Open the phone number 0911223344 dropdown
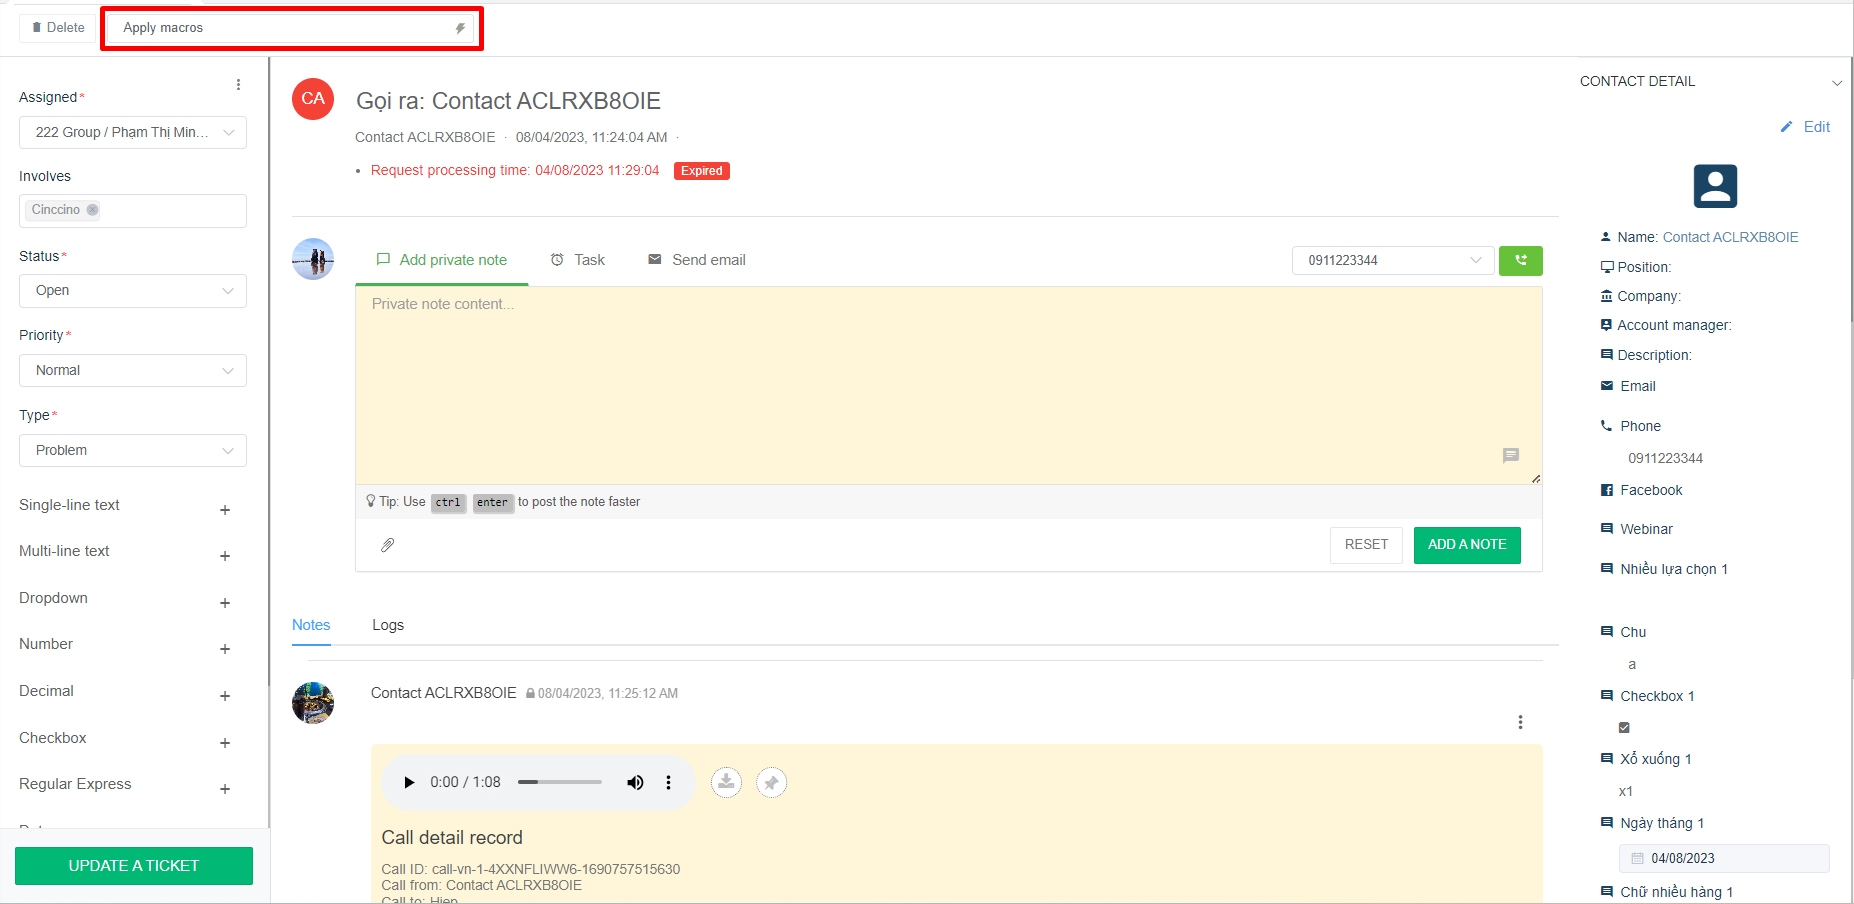The height and width of the screenshot is (904, 1854). pyautogui.click(x=1393, y=261)
